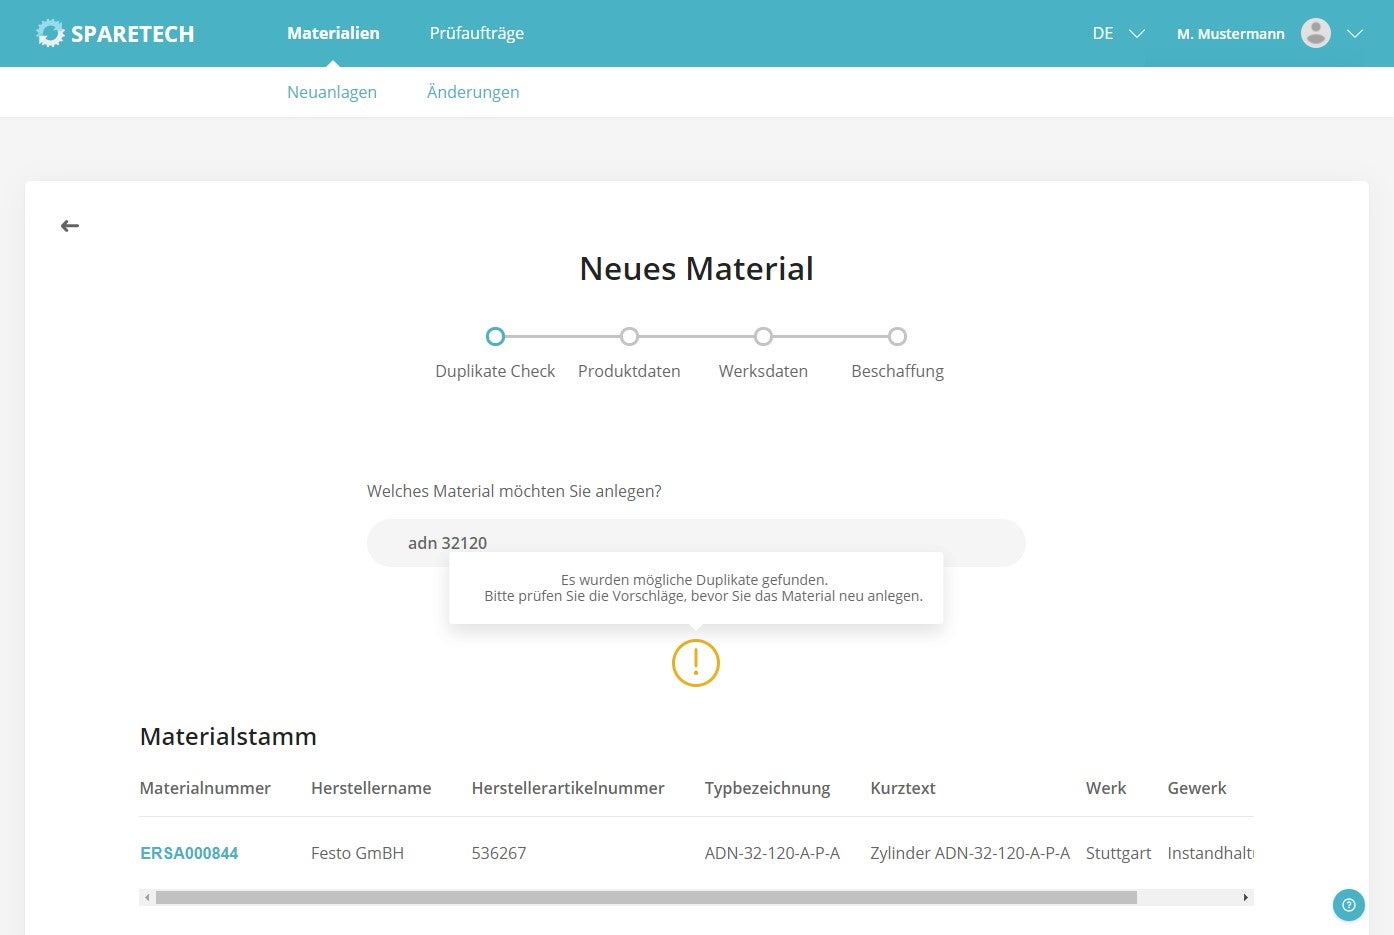Image resolution: width=1394 pixels, height=935 pixels.
Task: Open the Änderungen tab
Action: point(473,92)
